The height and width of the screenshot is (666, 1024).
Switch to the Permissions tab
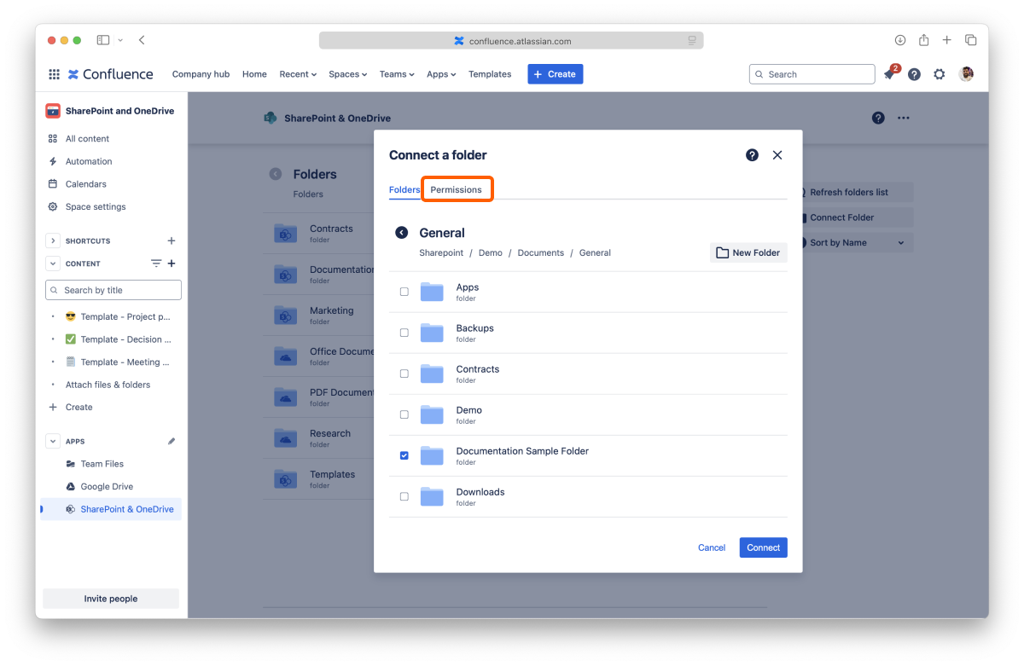[x=456, y=190]
